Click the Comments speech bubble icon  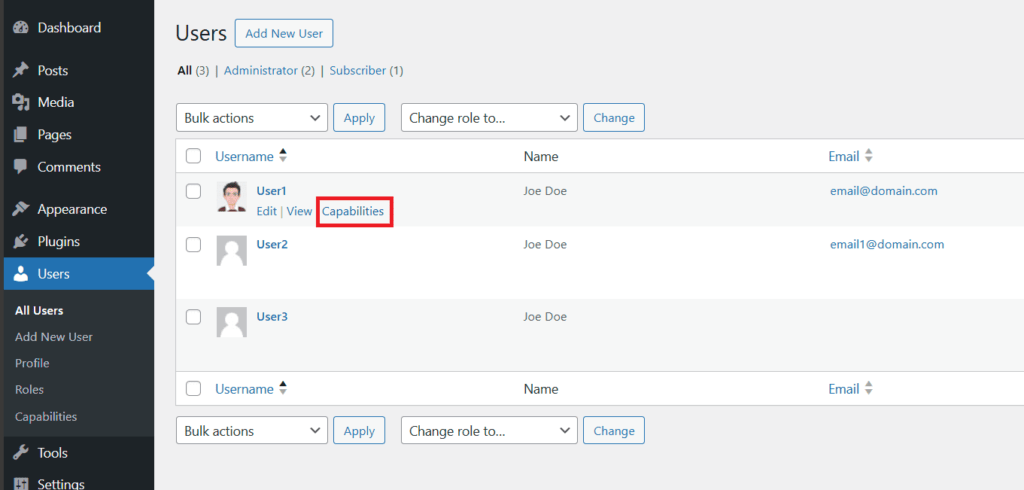20,167
